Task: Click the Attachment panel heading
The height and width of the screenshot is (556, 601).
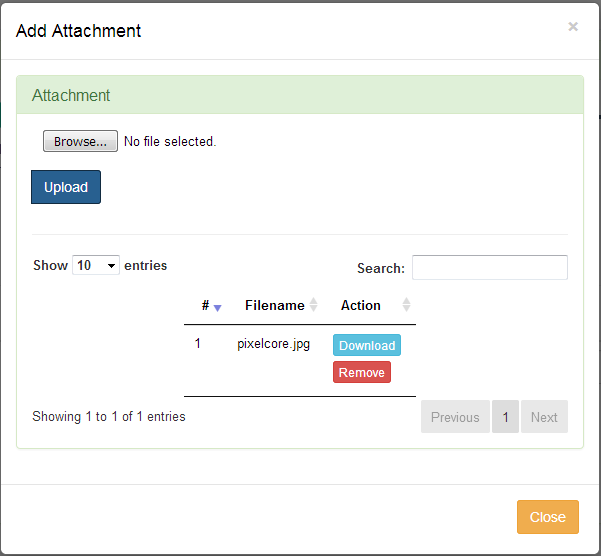Action: 71,95
